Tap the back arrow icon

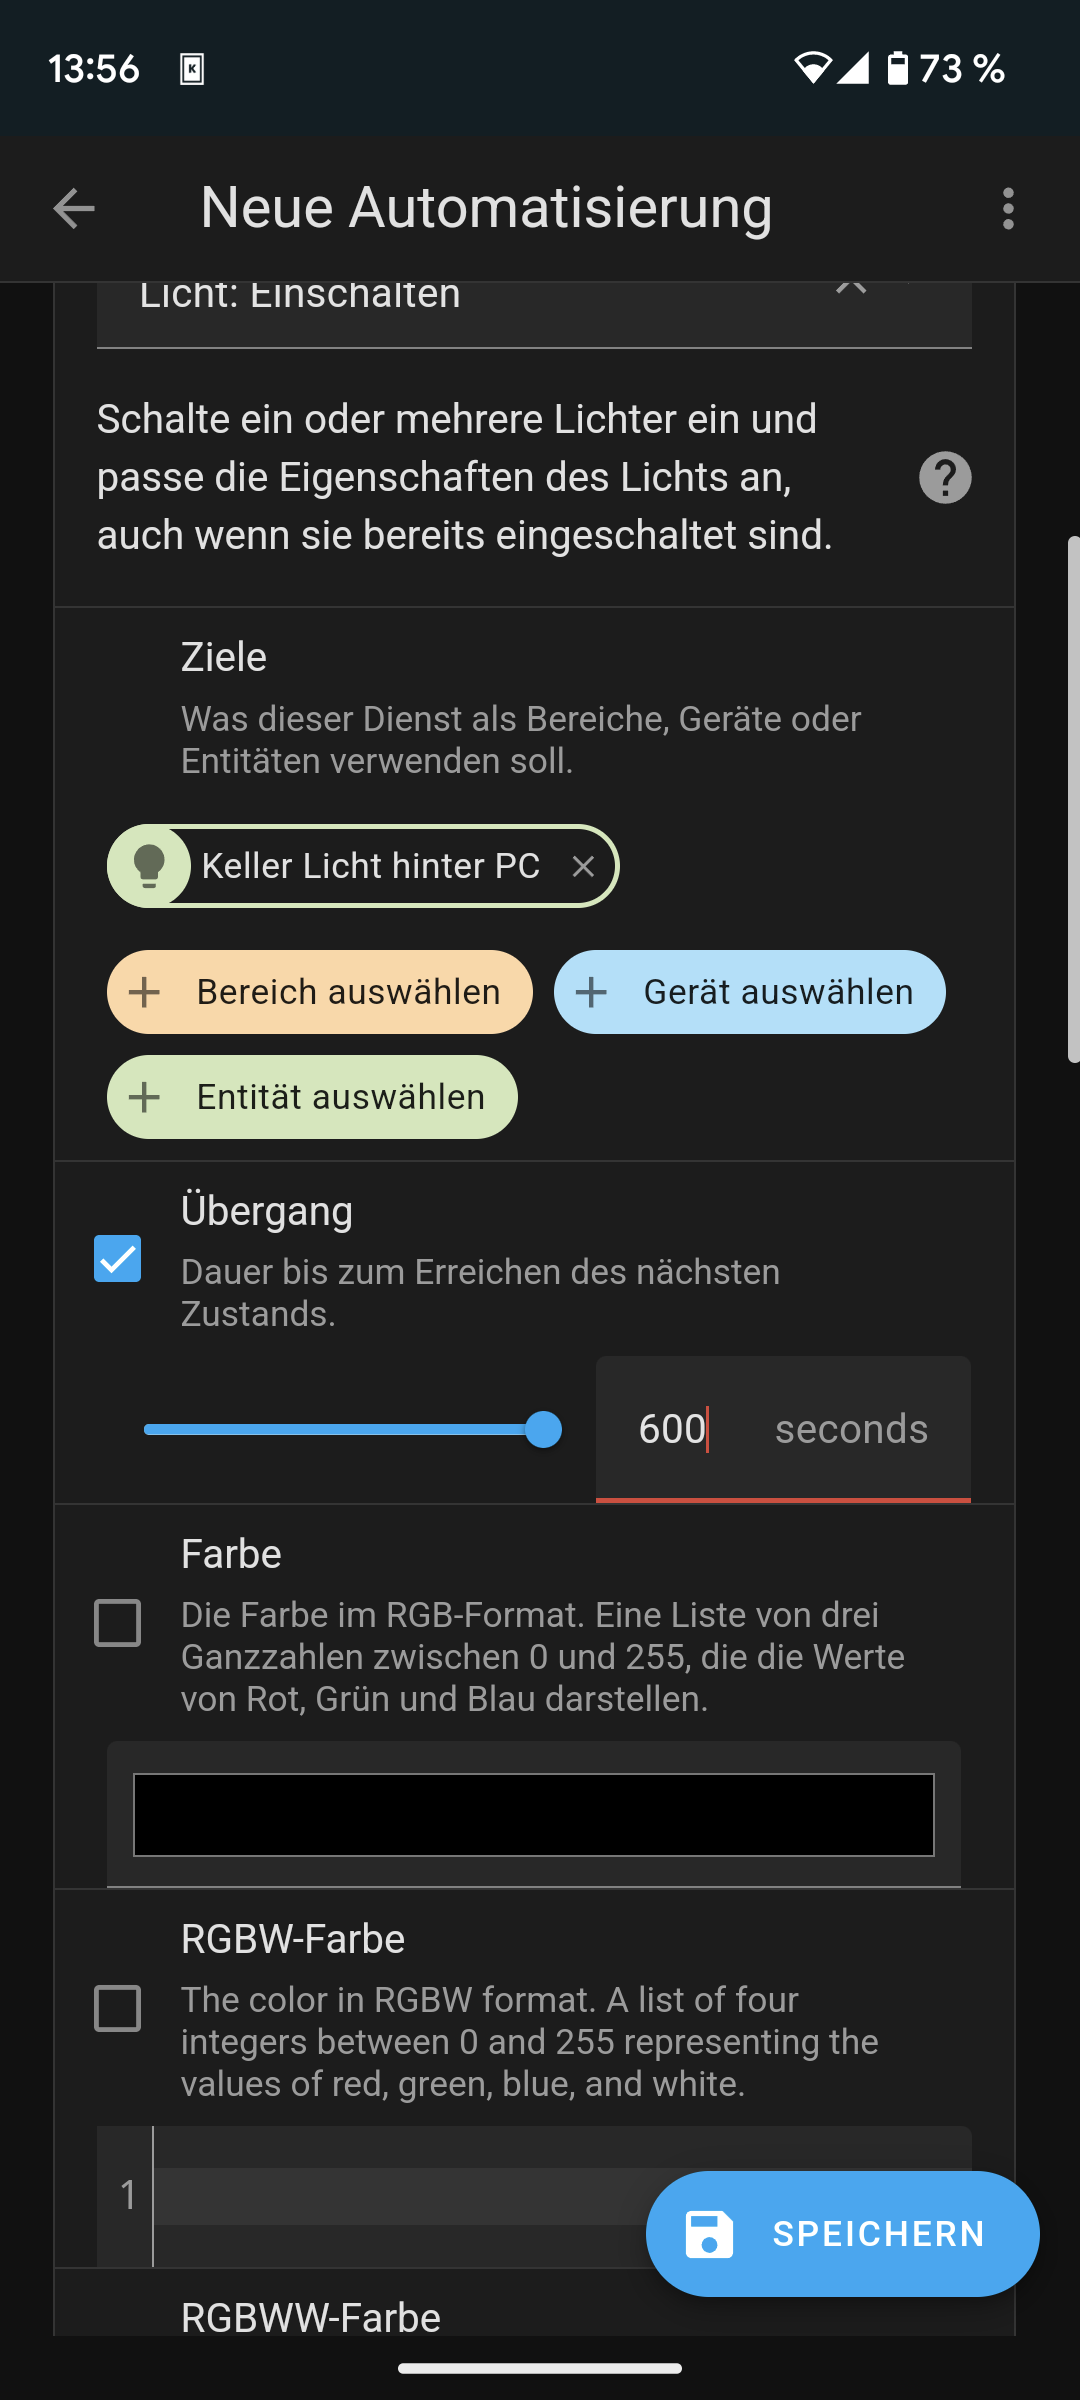74,209
